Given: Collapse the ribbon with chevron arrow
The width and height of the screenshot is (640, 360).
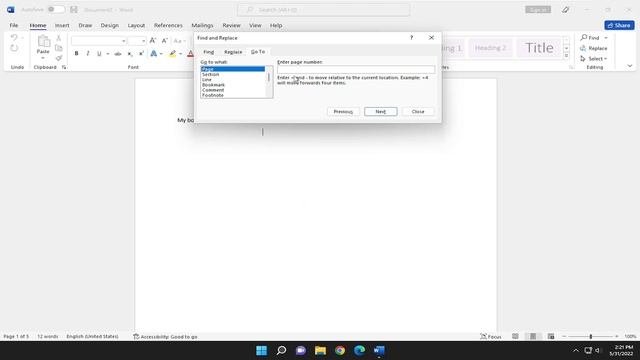Looking at the screenshot, I should pyautogui.click(x=630, y=66).
